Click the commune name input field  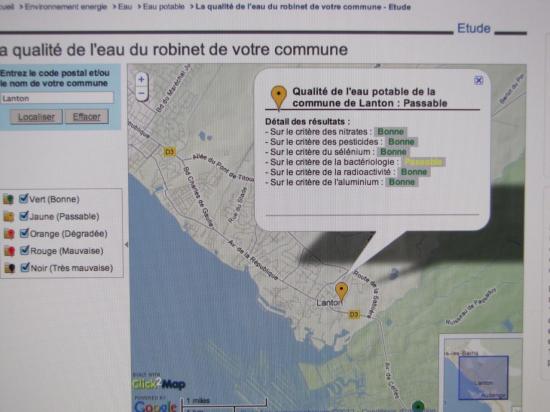point(56,98)
